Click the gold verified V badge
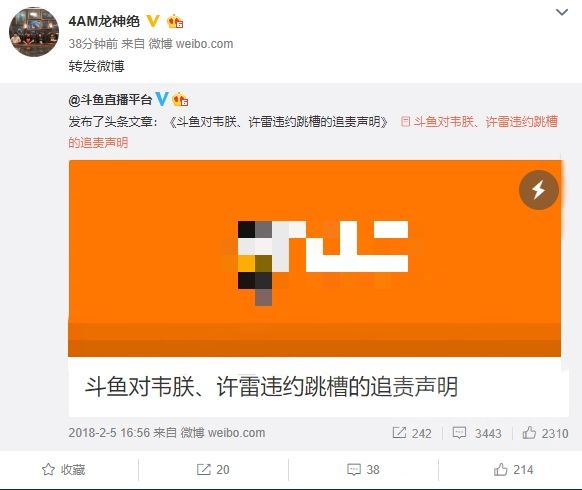Screen dimensions: 582x490 pyautogui.click(x=153, y=21)
